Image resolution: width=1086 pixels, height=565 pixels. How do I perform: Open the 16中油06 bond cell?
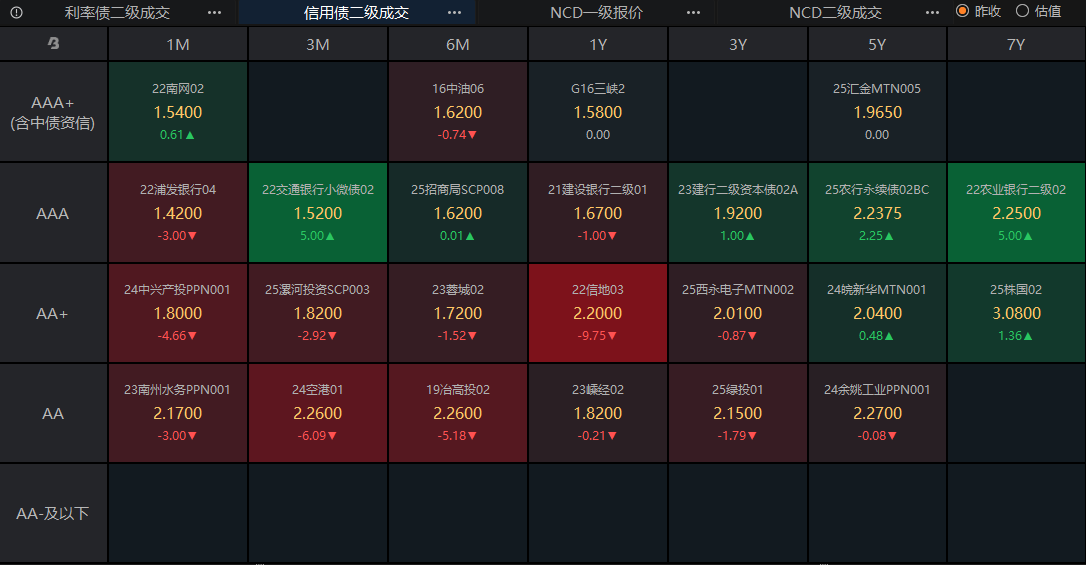pyautogui.click(x=458, y=112)
